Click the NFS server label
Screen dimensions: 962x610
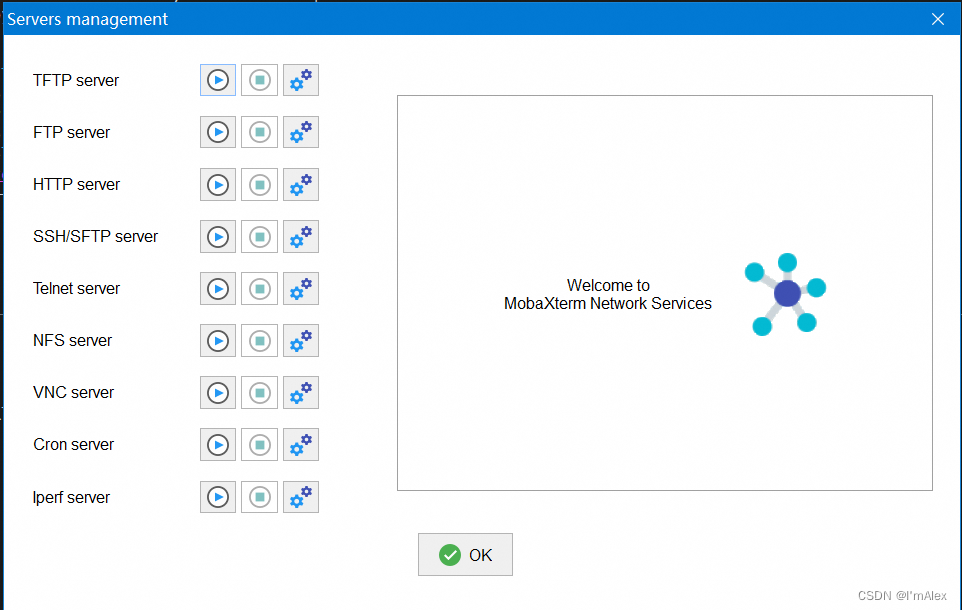tap(72, 341)
